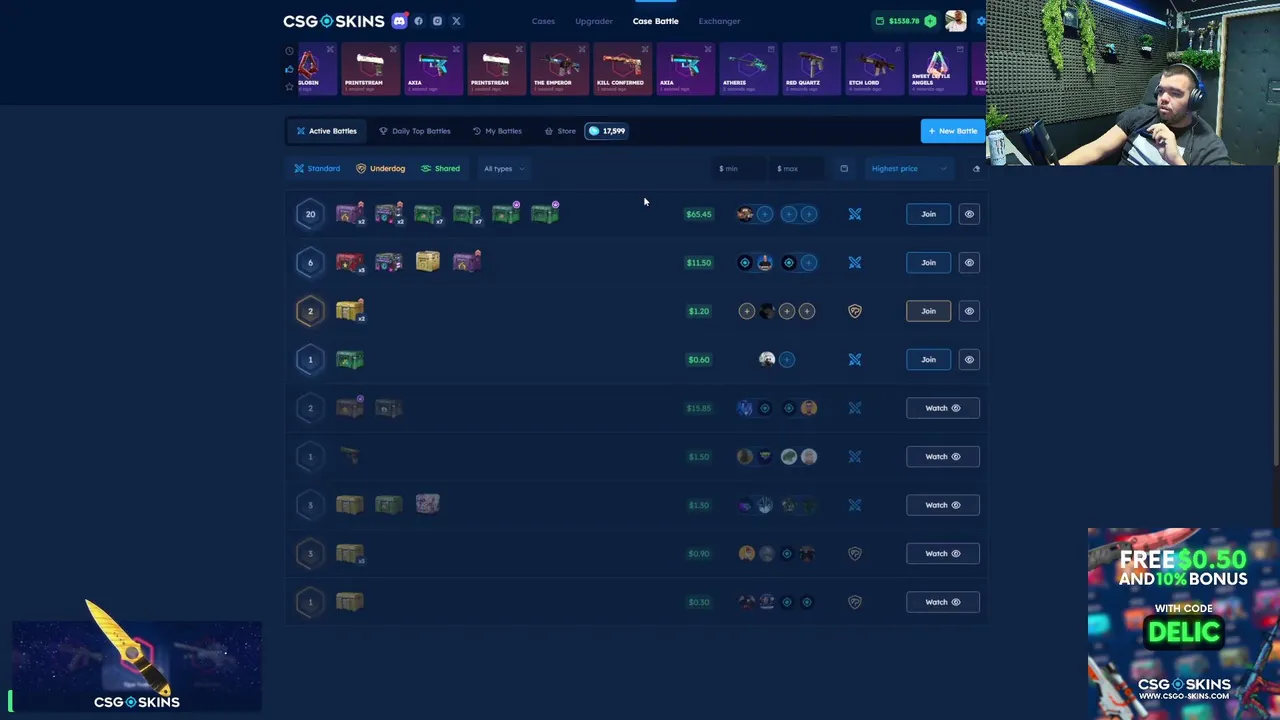Join the $11.50 battle

[x=929, y=263]
